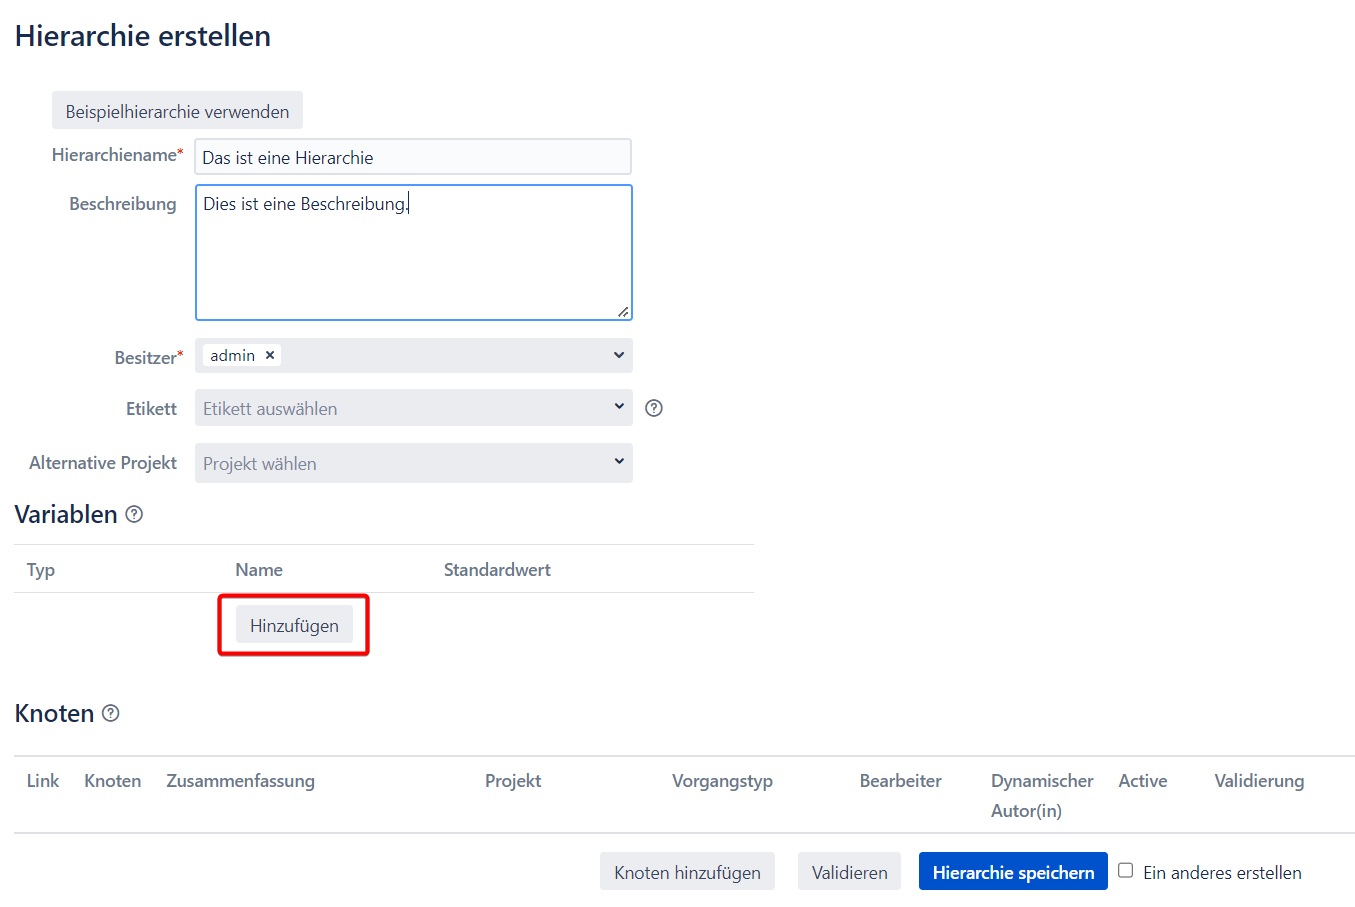Click help icon next to Etikett field
This screenshot has height=907, width=1355.
(654, 408)
